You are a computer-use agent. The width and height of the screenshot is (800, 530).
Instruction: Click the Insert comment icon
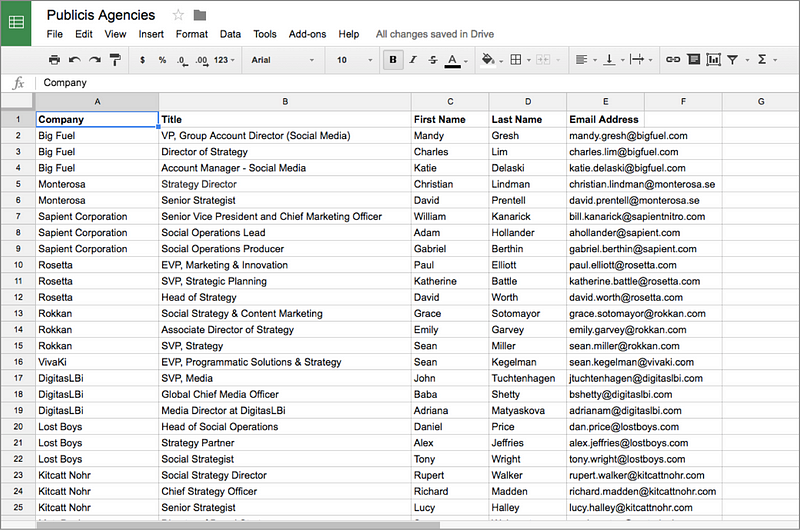click(x=693, y=59)
